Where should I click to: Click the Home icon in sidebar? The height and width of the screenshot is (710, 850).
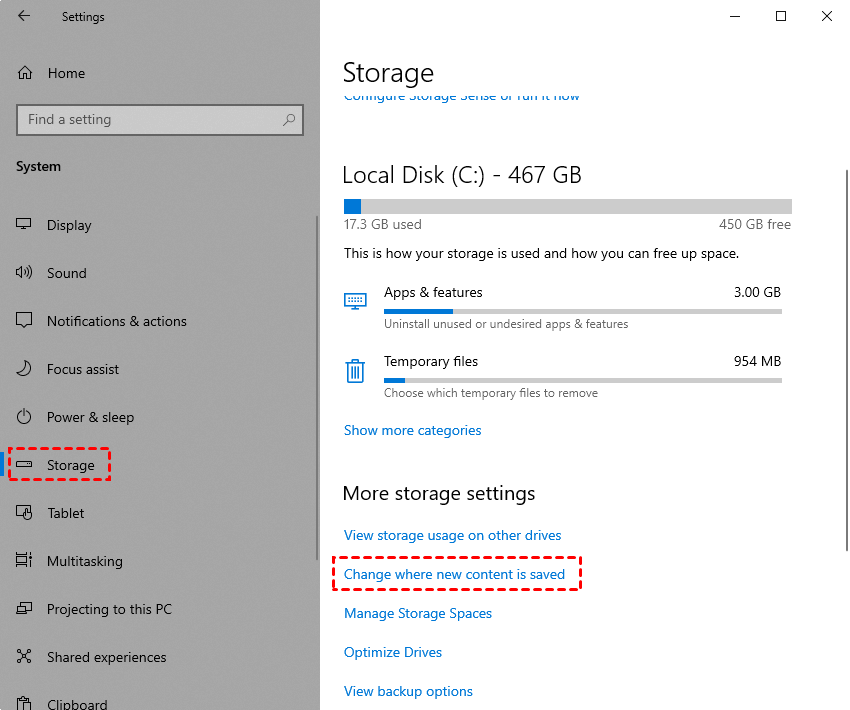click(x=25, y=73)
